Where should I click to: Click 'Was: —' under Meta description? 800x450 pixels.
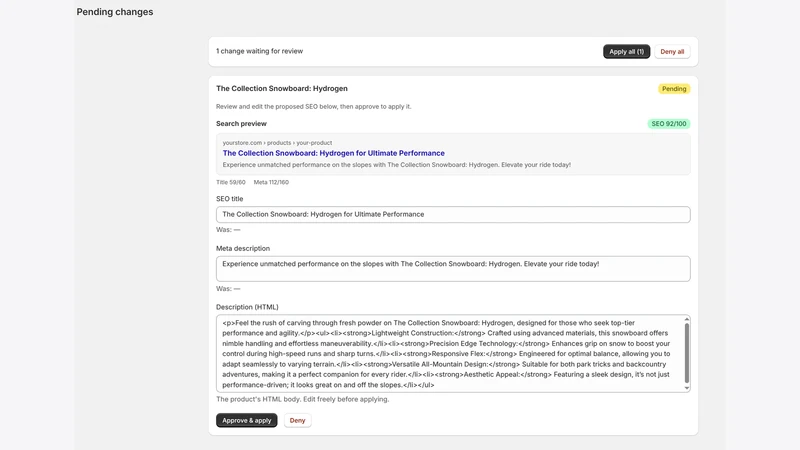228,289
